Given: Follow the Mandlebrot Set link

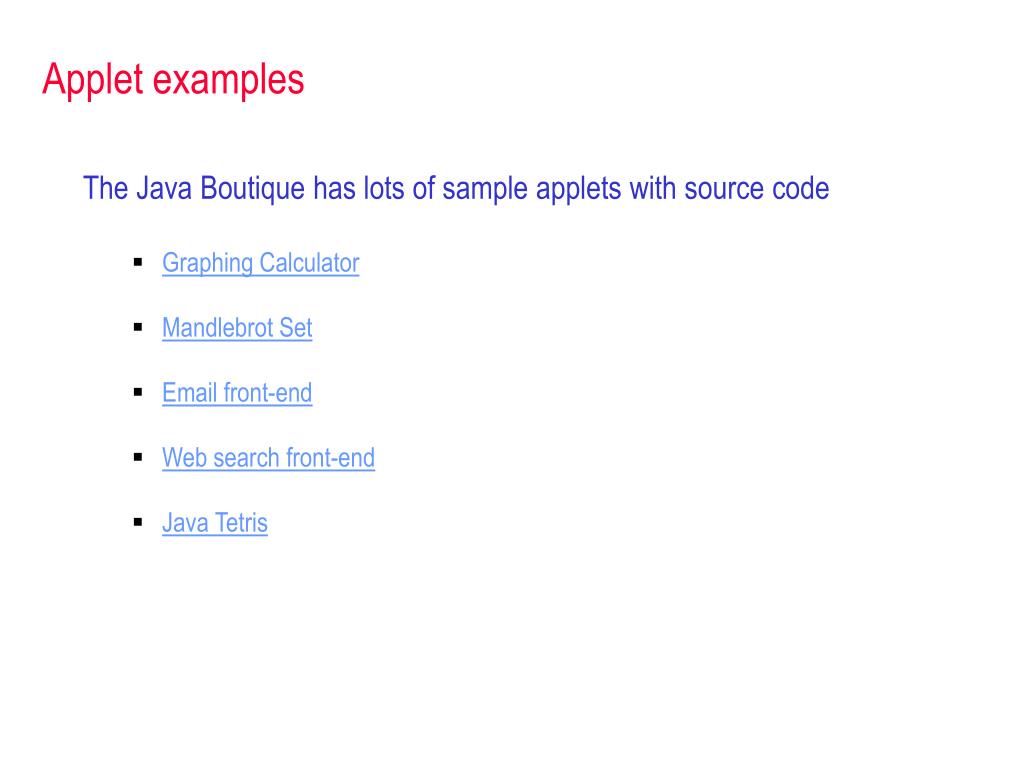Looking at the screenshot, I should click(237, 327).
